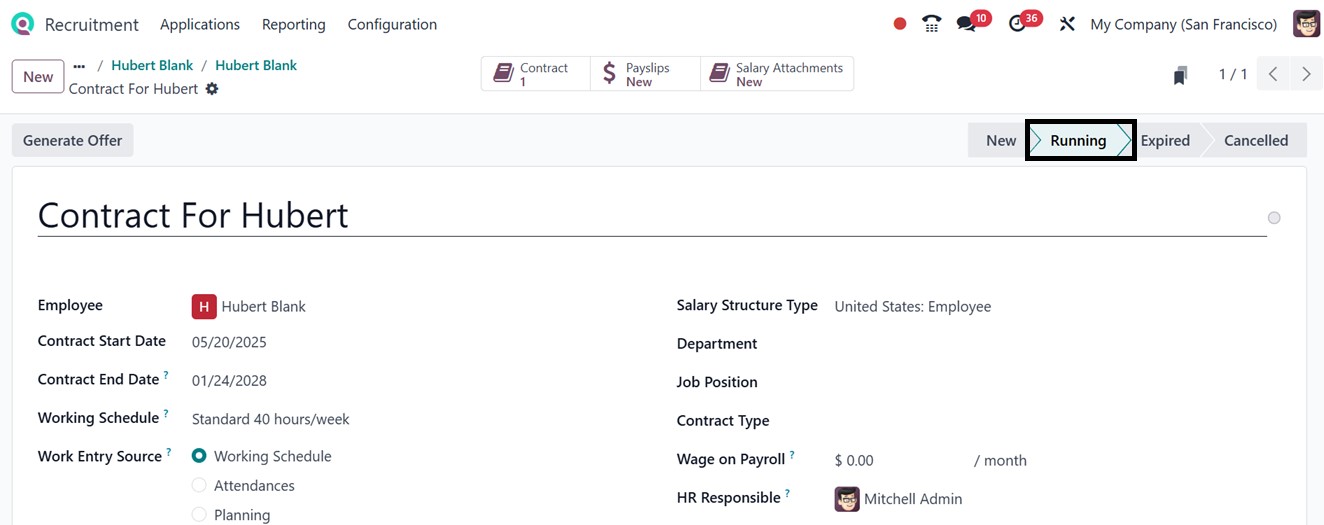Screen dimensions: 1324x525
Task: Open the gear actions menu icon
Action: coord(212,89)
